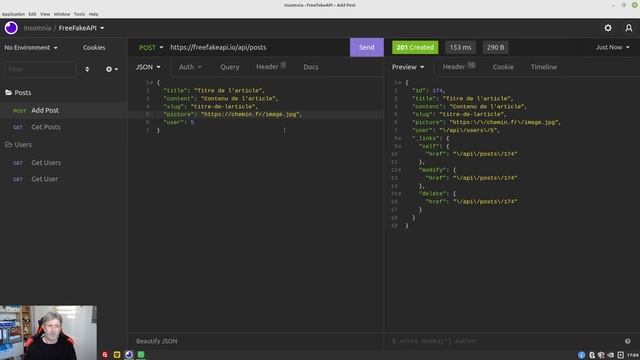Screen dimensions: 640x360
Task: Open the Preview mode dropdown
Action: (x=408, y=67)
